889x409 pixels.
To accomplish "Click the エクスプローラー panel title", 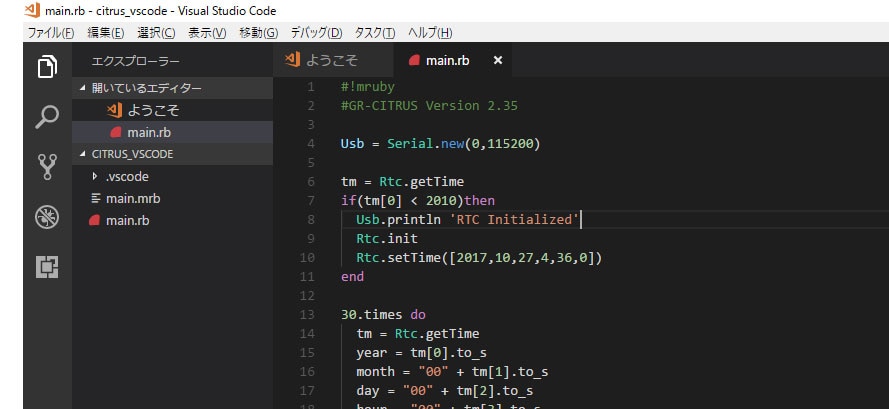I will click(x=136, y=61).
